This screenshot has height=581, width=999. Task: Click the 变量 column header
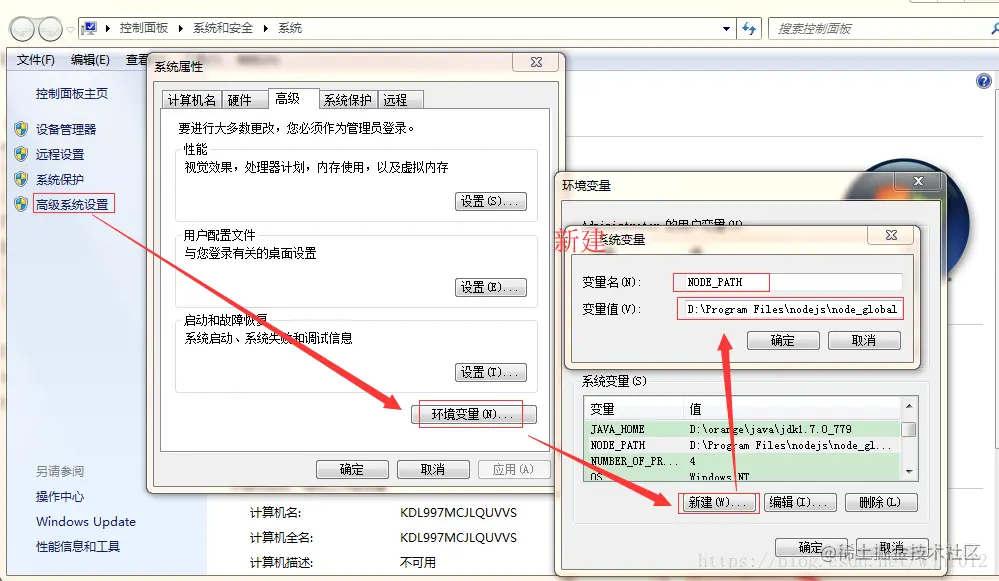coord(634,408)
